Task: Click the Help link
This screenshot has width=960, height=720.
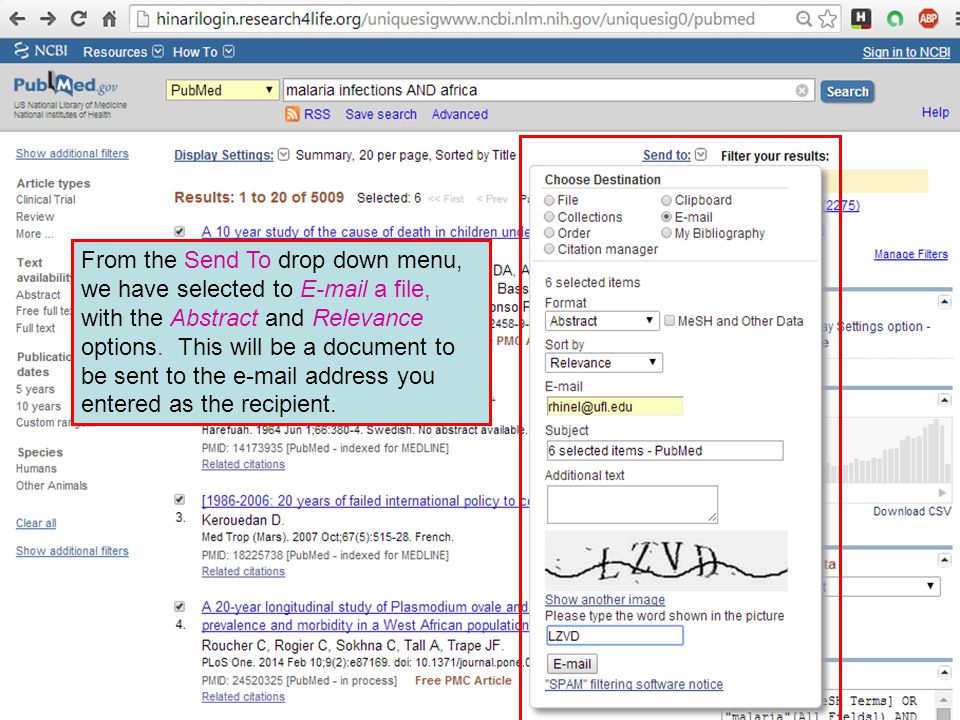Action: point(935,112)
